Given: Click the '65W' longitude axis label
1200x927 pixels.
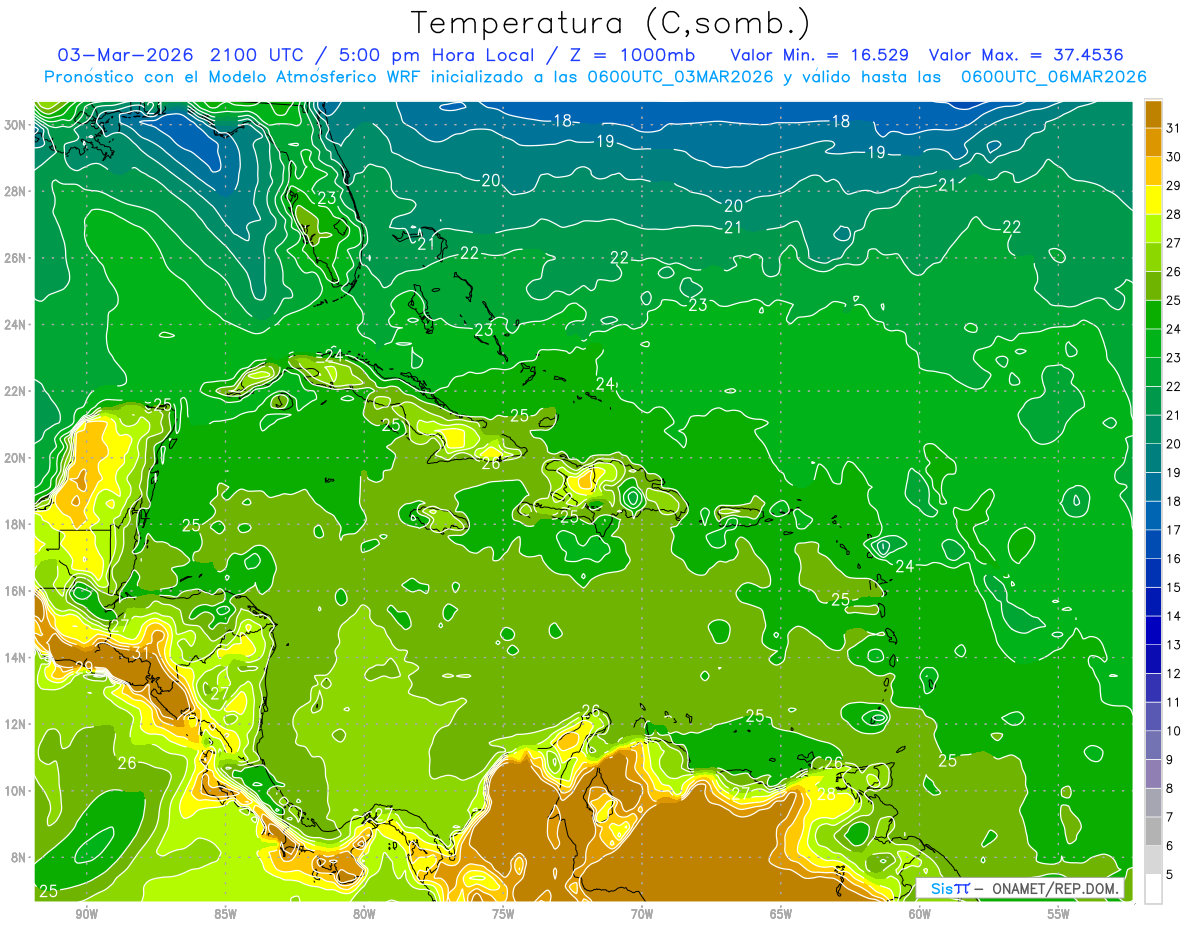Looking at the screenshot, I should [781, 914].
